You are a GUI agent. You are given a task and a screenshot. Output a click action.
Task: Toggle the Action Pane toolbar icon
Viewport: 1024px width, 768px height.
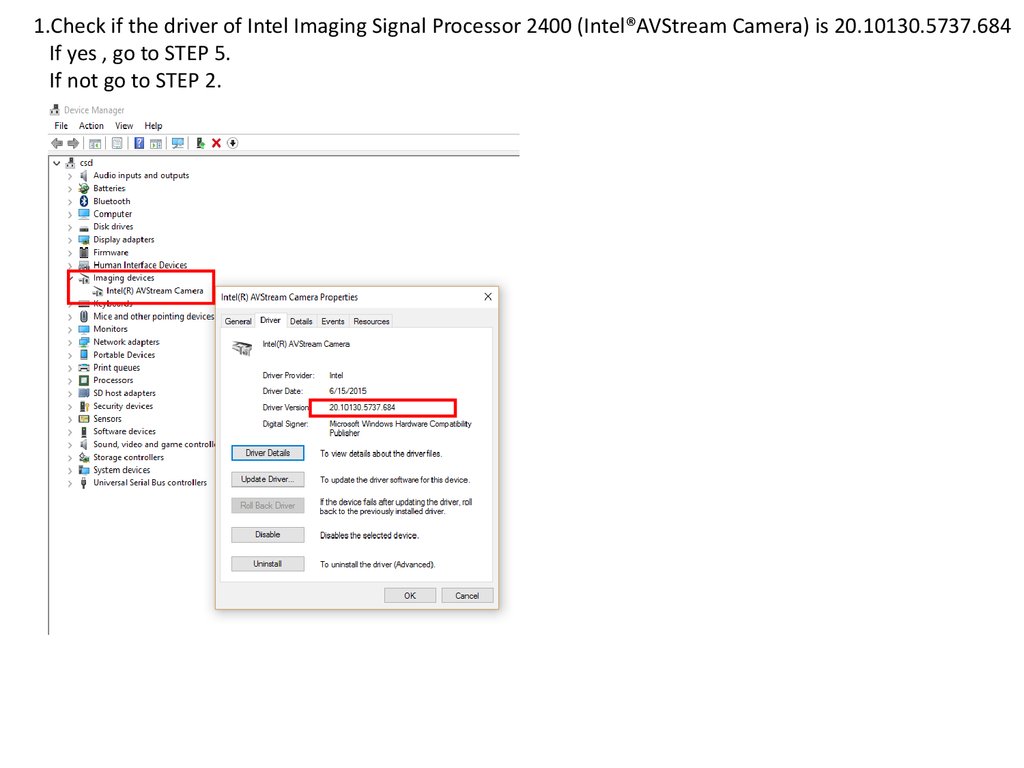pos(155,143)
